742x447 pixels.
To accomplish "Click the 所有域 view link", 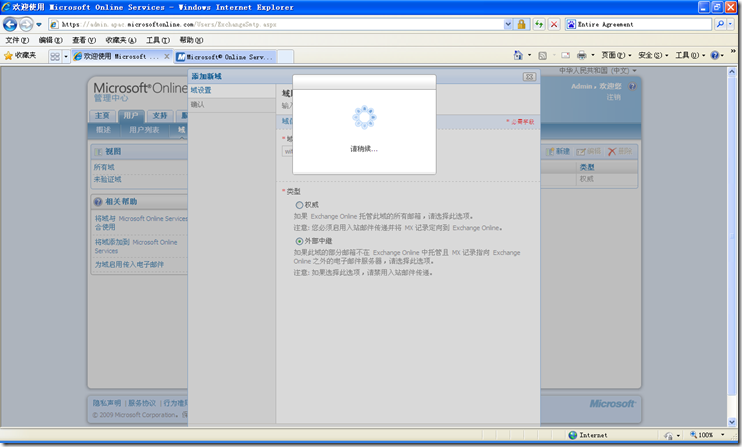I will tap(104, 167).
